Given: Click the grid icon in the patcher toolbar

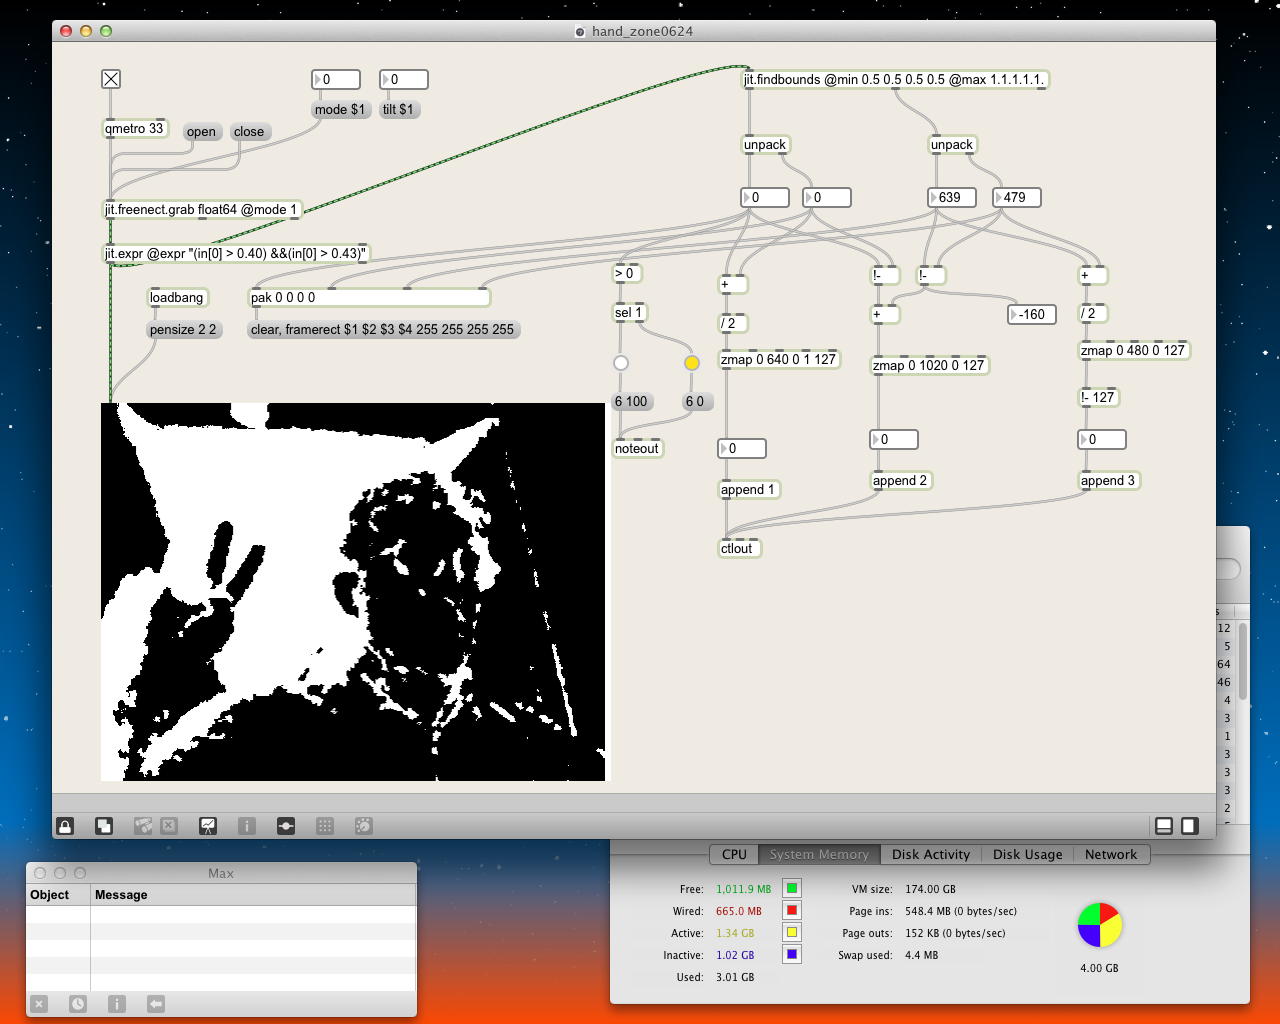Looking at the screenshot, I should [325, 826].
